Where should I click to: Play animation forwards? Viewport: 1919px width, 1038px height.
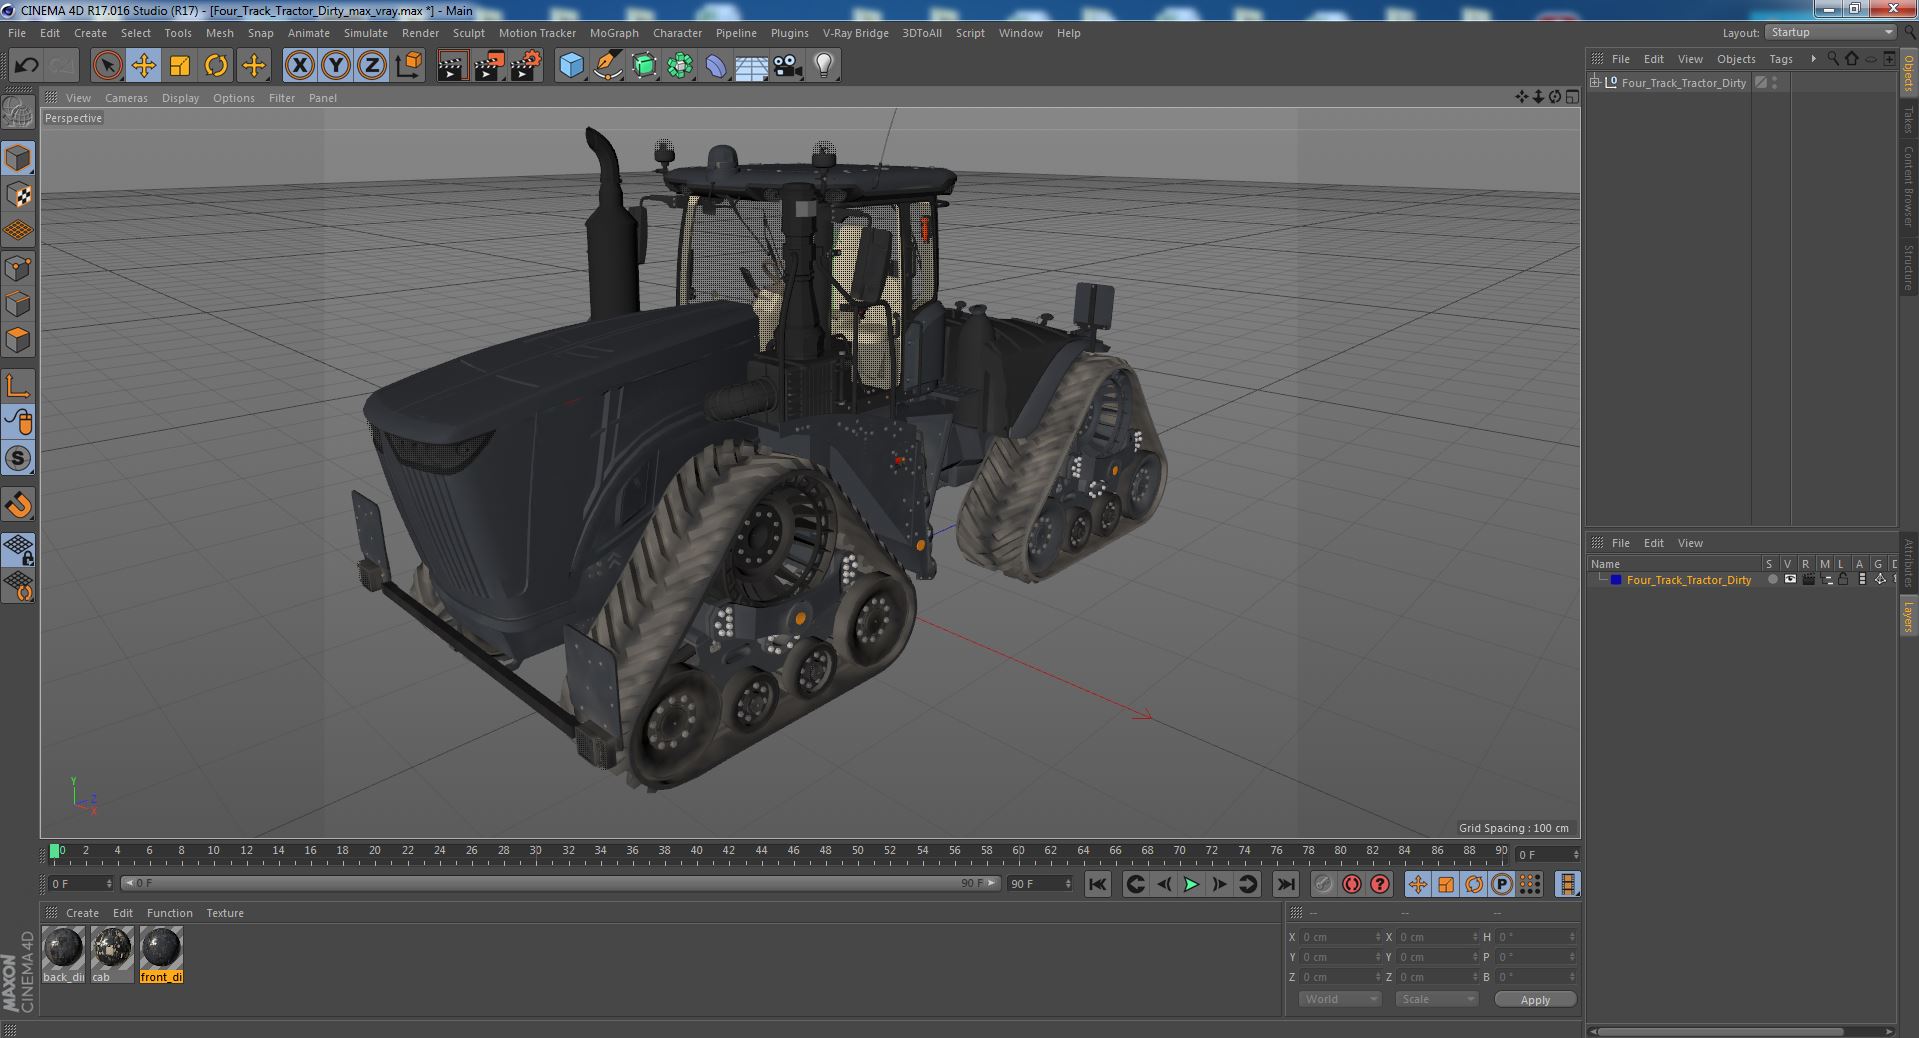(1191, 884)
